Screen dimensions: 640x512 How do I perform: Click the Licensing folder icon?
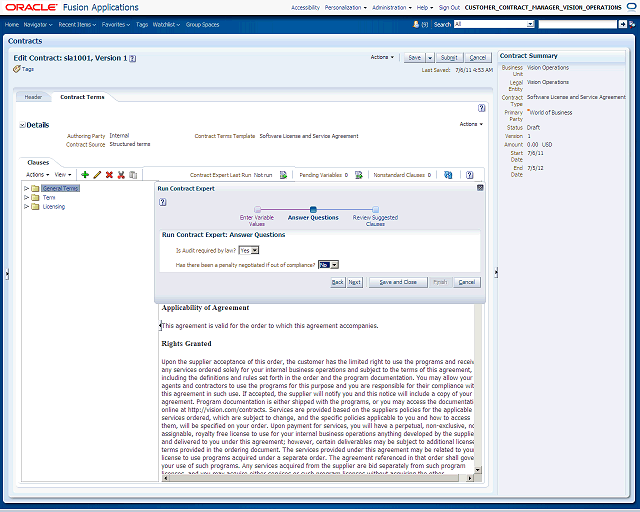35,207
